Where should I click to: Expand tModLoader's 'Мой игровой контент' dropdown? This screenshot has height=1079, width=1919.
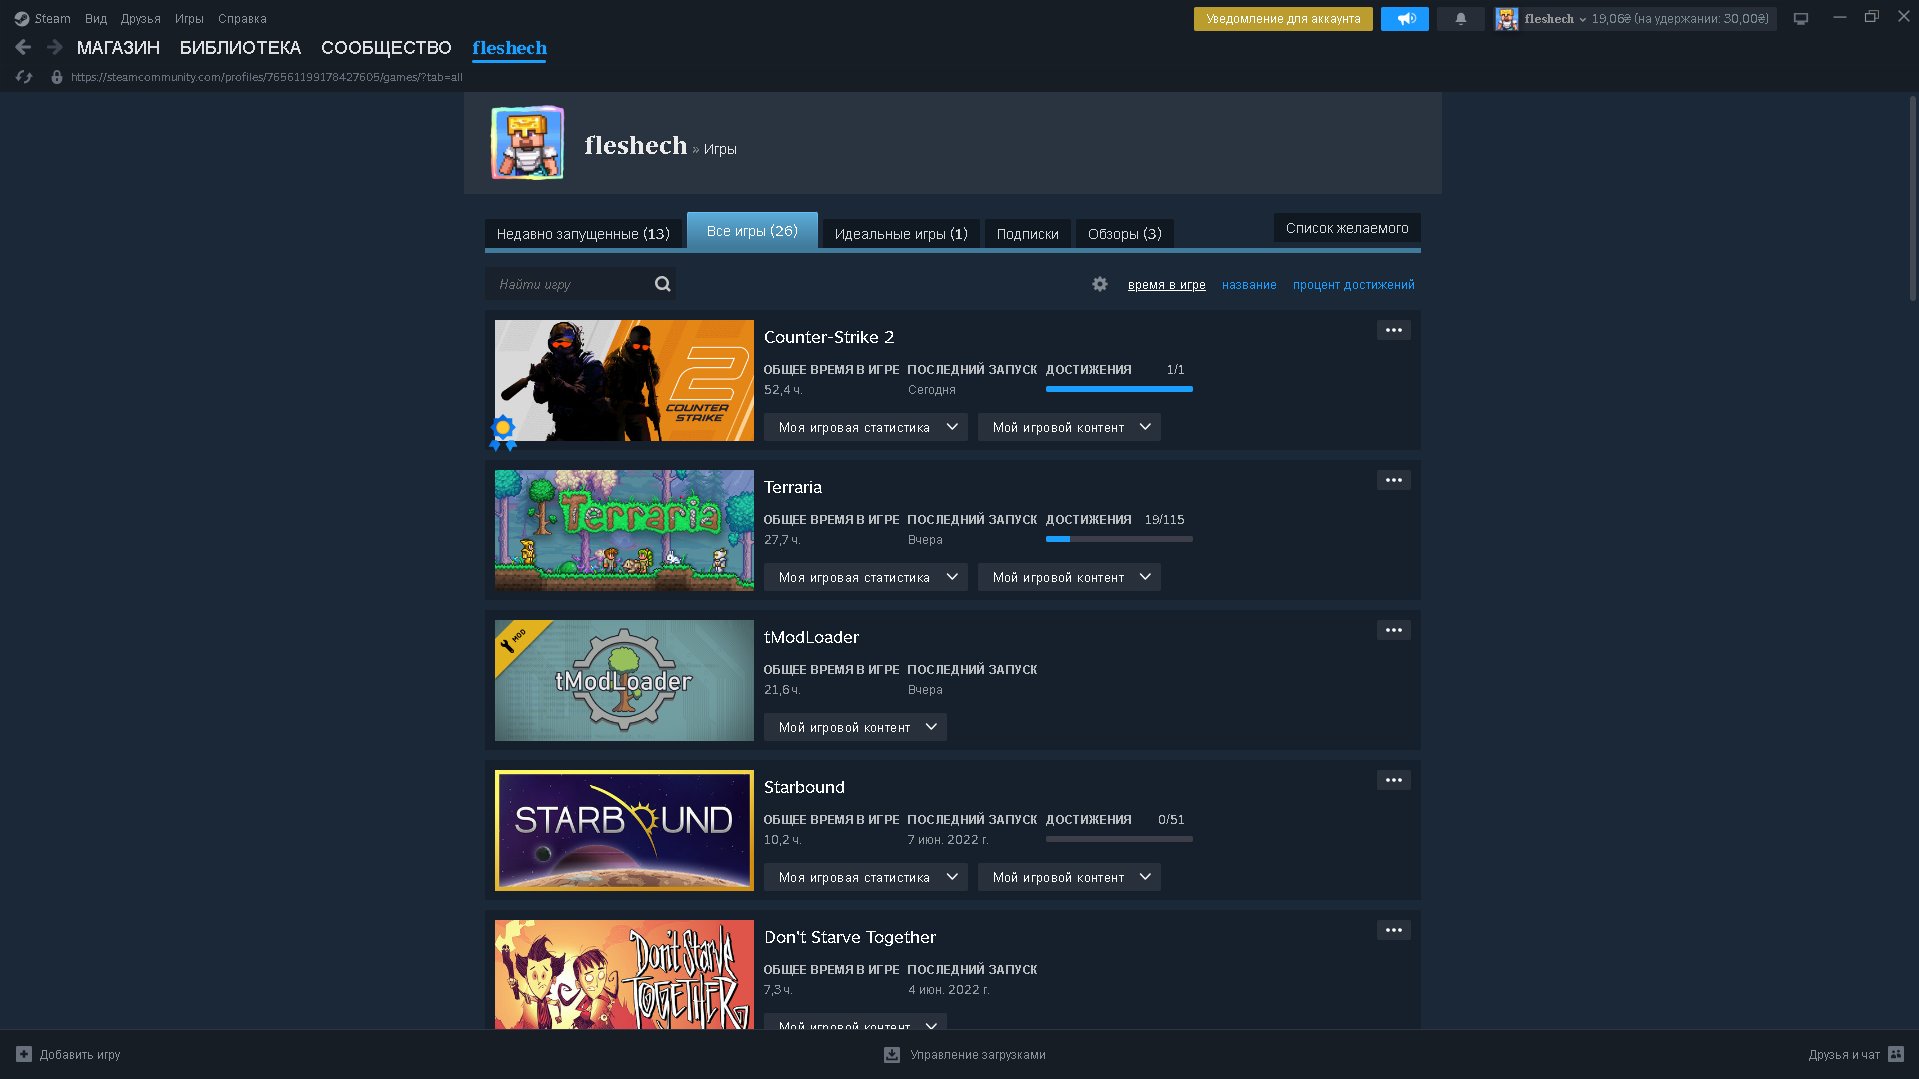tap(855, 727)
